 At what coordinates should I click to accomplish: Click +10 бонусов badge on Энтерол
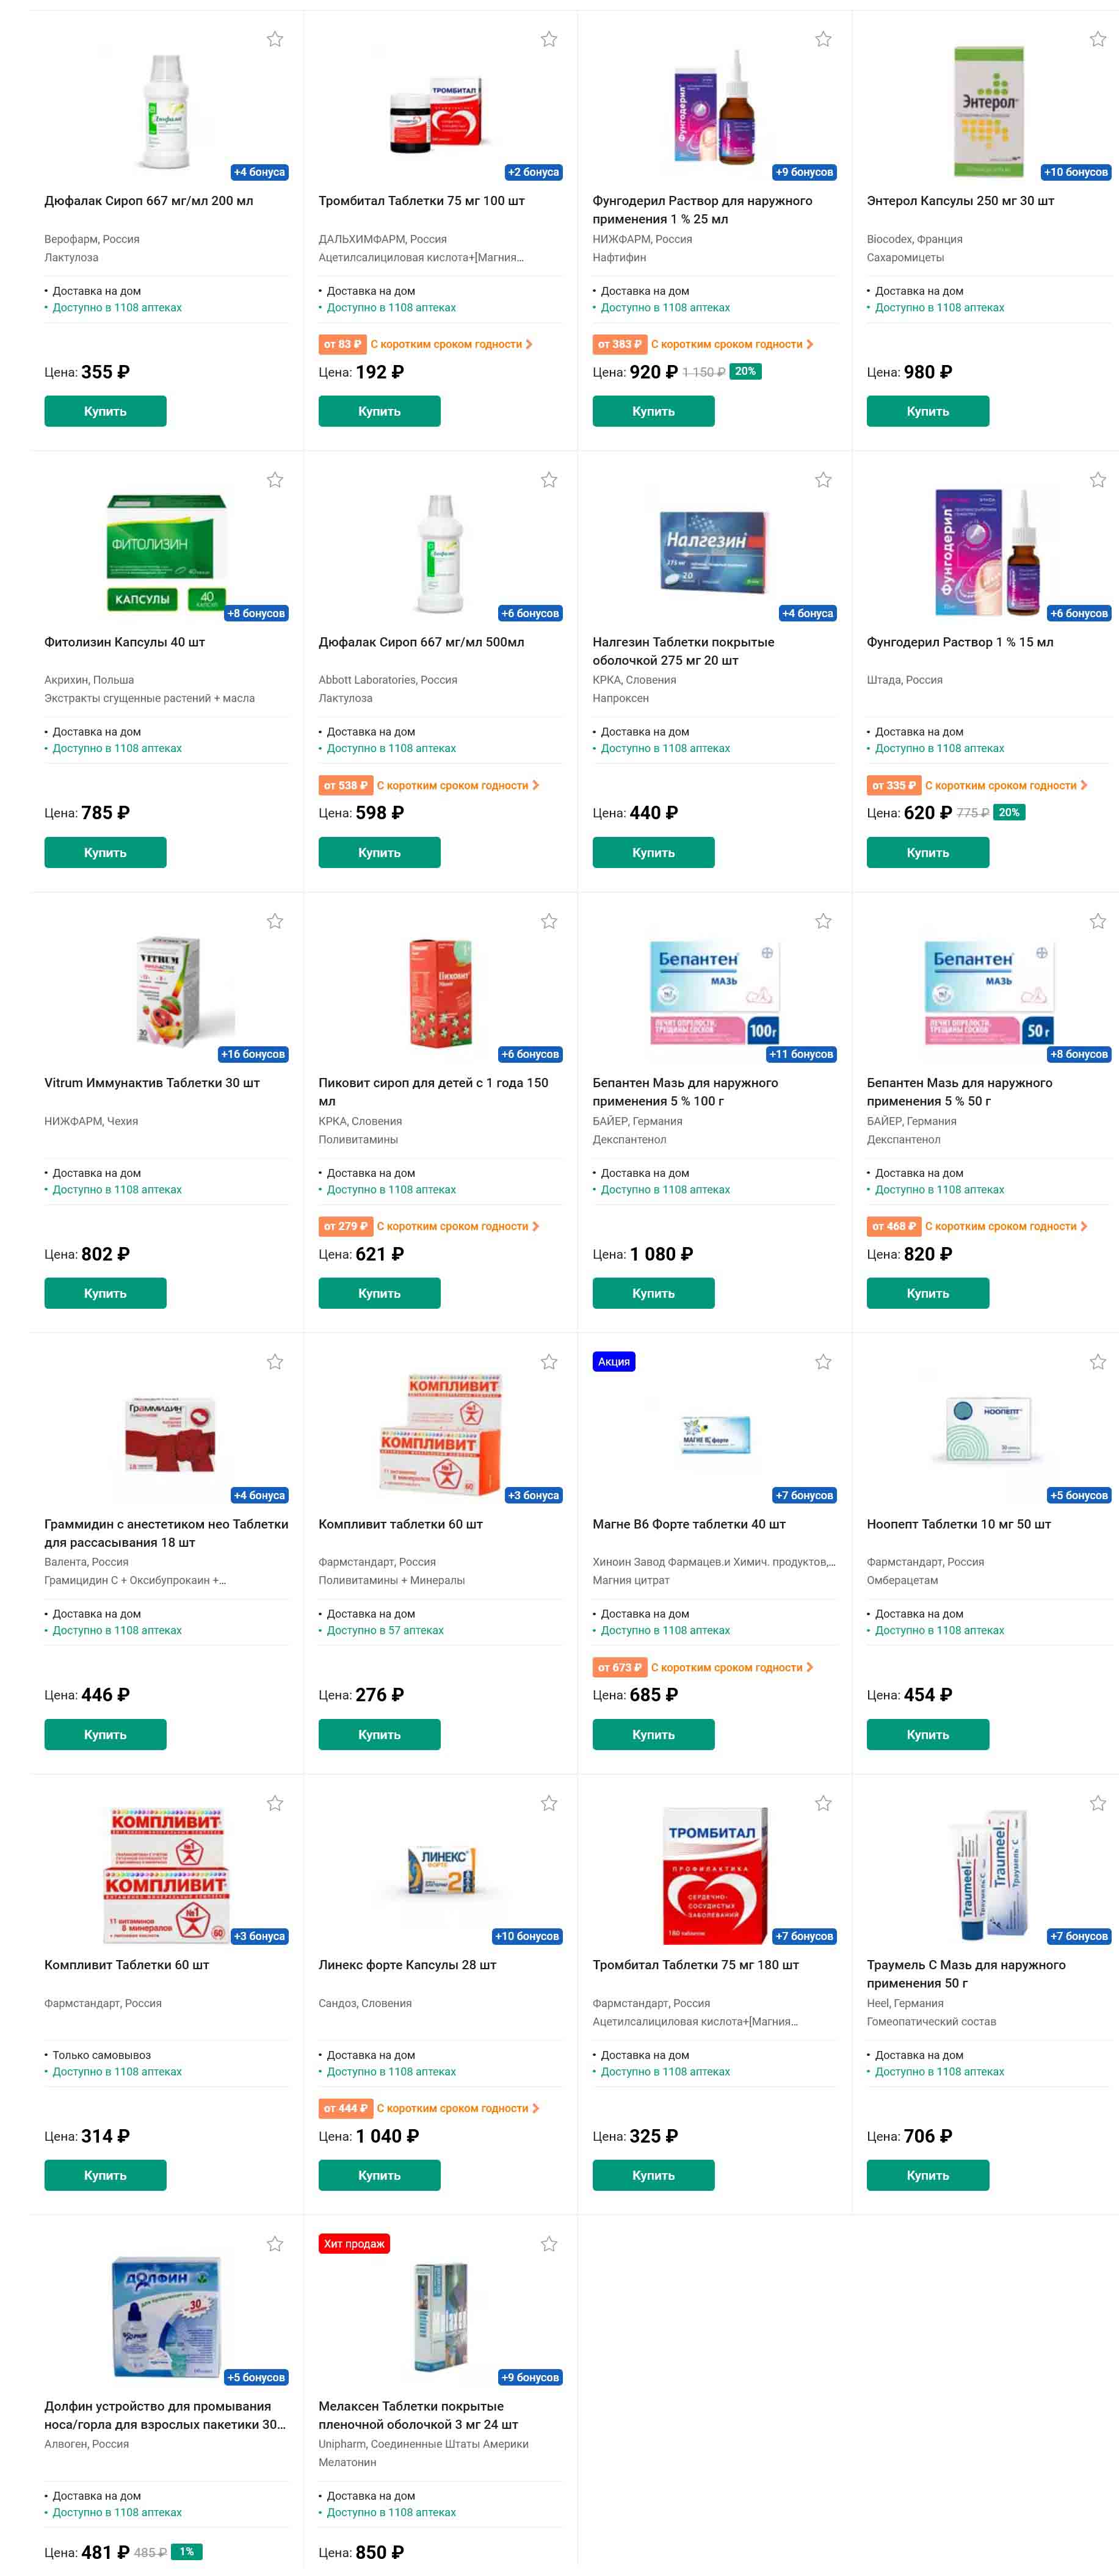pos(1076,172)
